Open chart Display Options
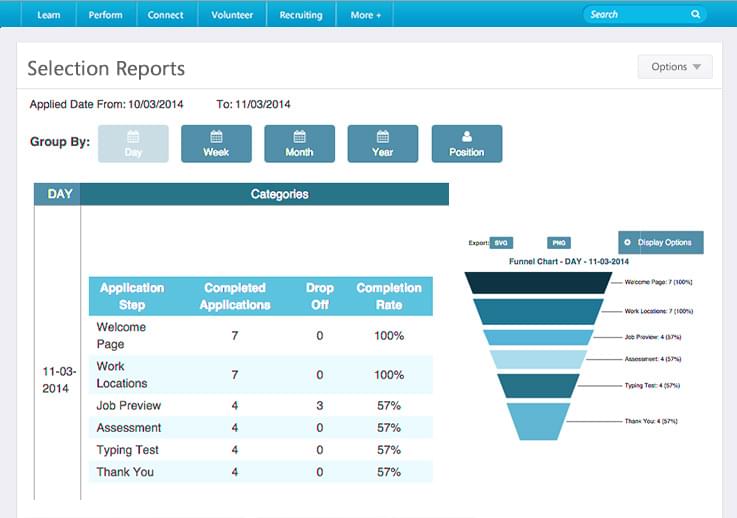This screenshot has height=518, width=737. (x=661, y=243)
